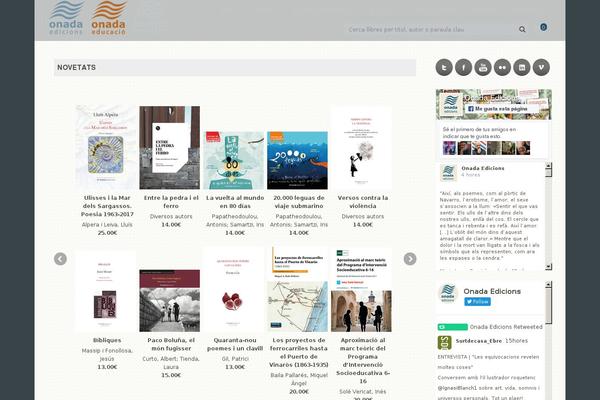Click the Facebook page banner image

tap(494, 104)
